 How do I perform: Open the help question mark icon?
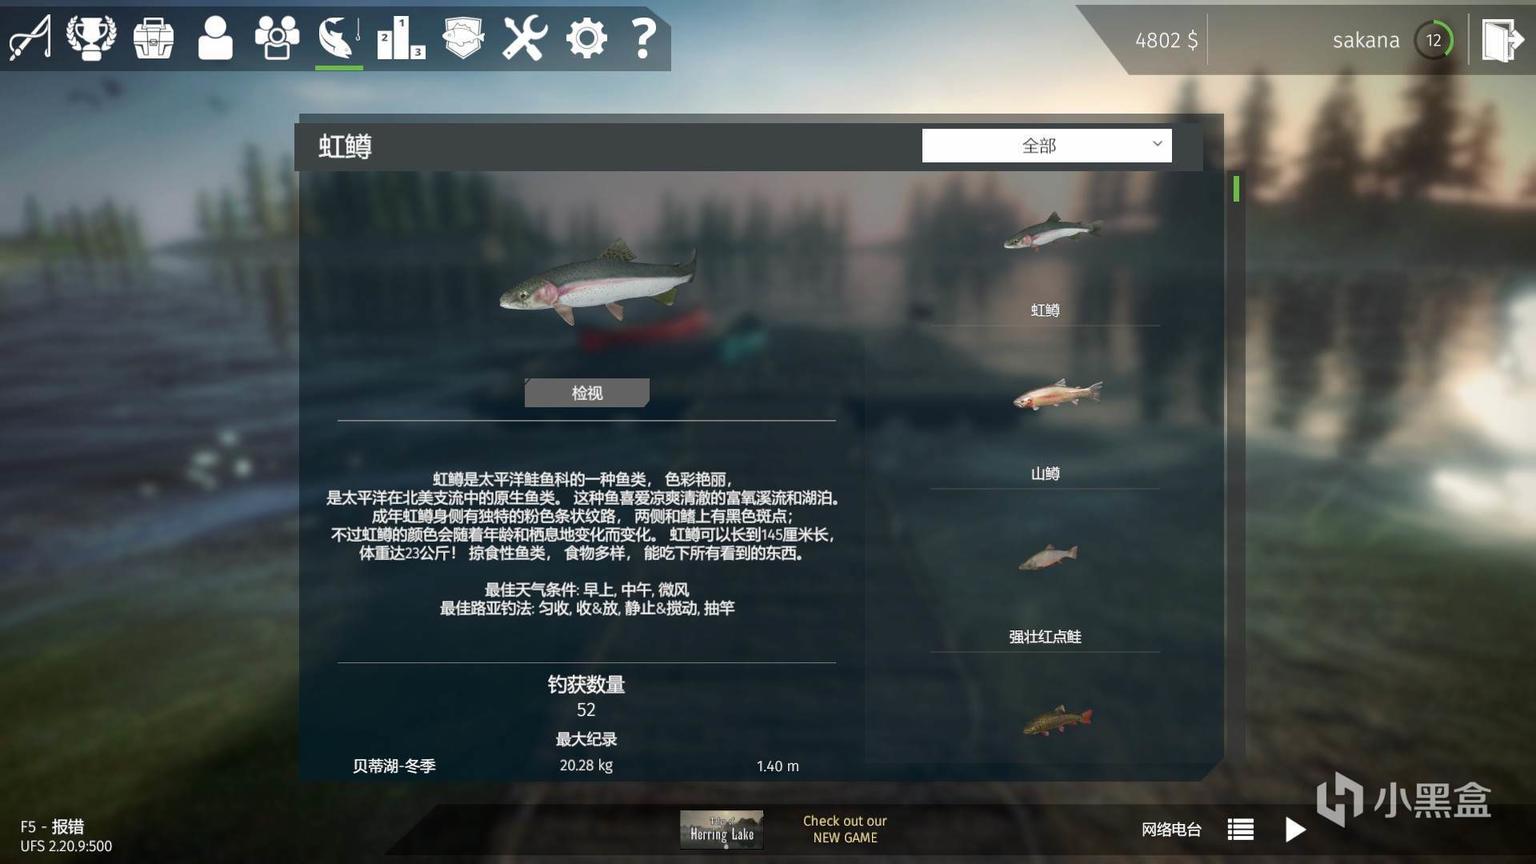644,39
